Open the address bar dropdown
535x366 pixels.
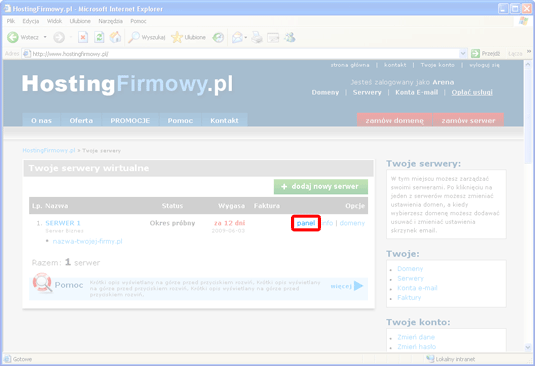(x=463, y=54)
